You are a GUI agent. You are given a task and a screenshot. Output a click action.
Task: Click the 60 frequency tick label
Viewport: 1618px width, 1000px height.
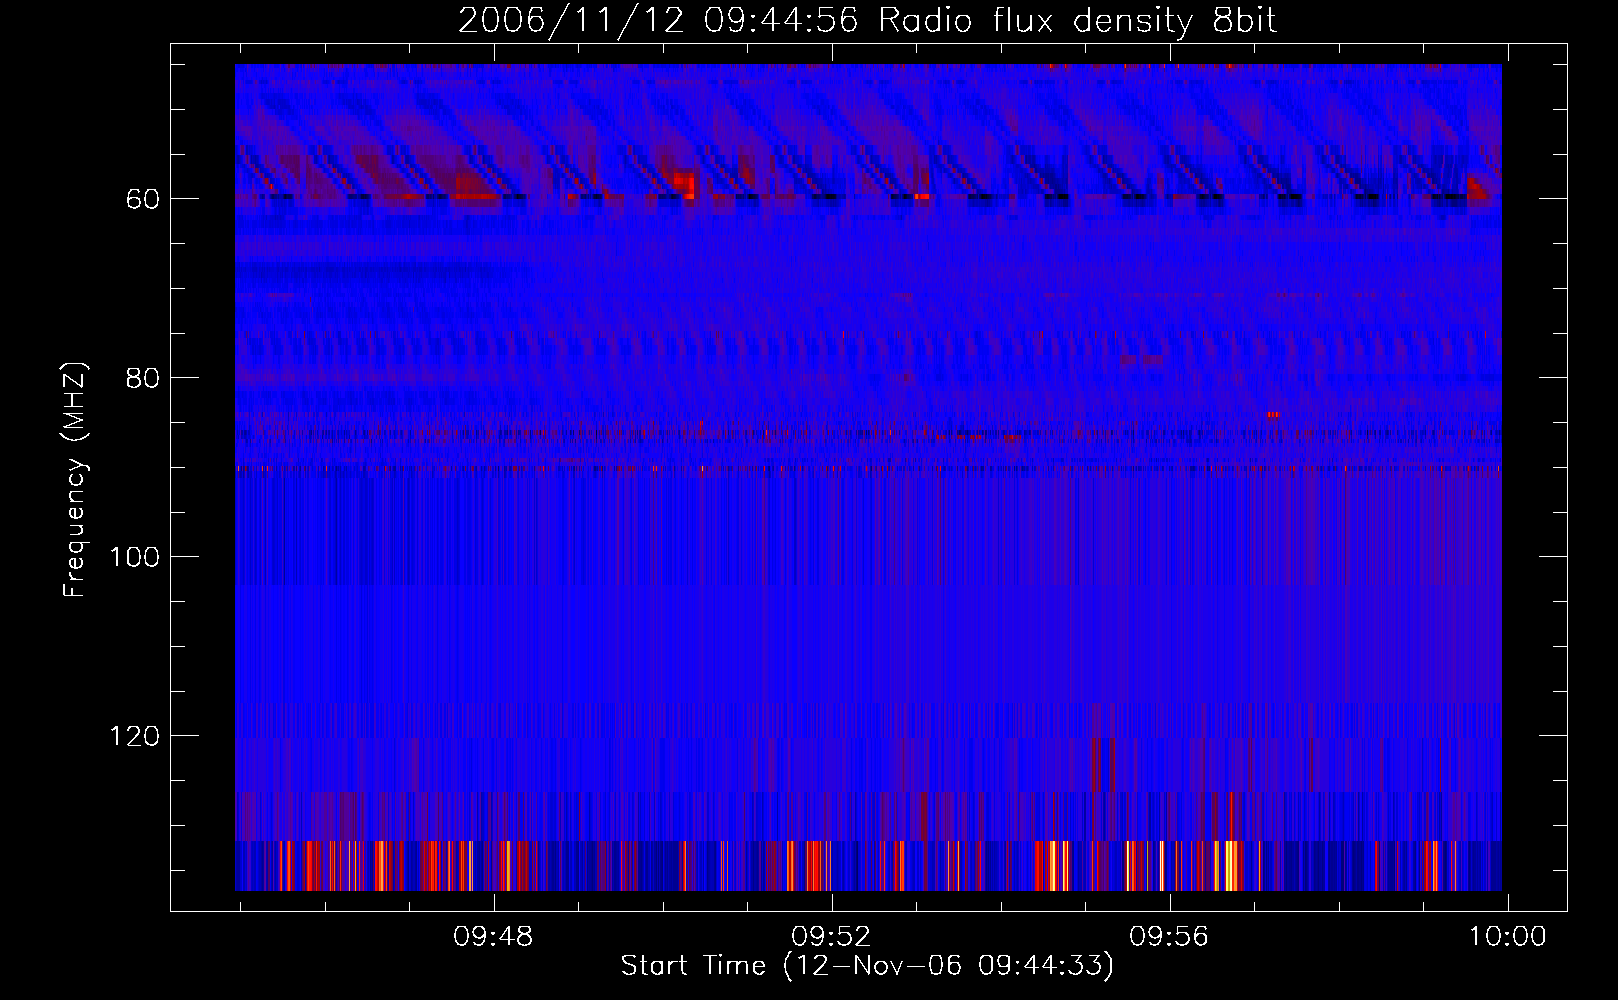click(143, 200)
